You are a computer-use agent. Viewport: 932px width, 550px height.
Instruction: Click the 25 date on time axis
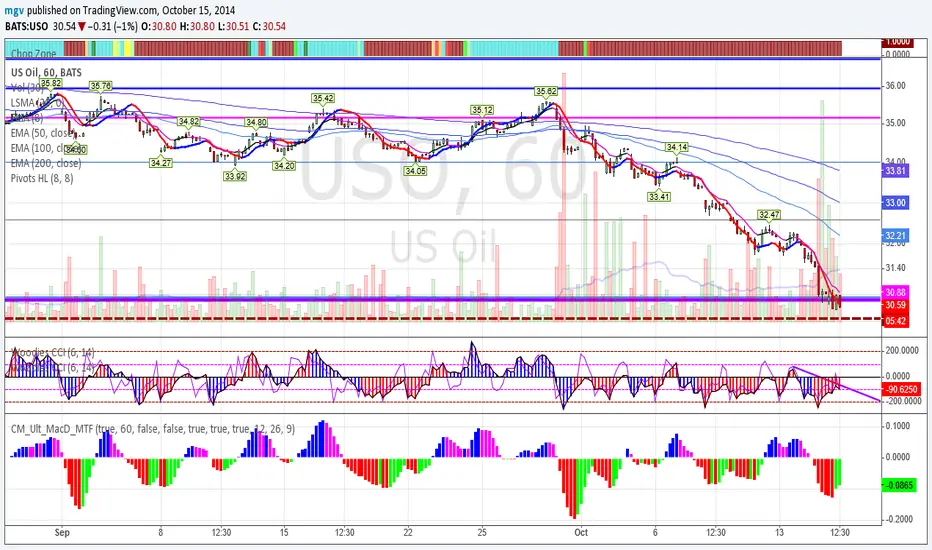482,533
